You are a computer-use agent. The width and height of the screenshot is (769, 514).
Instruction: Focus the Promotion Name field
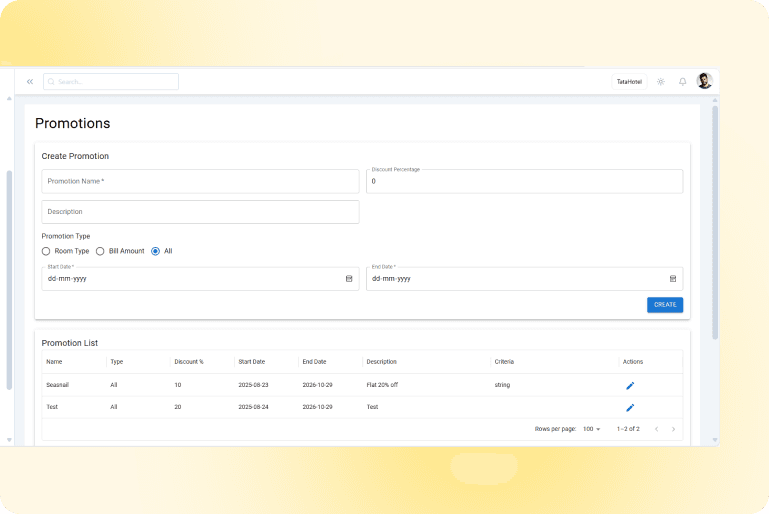point(200,181)
